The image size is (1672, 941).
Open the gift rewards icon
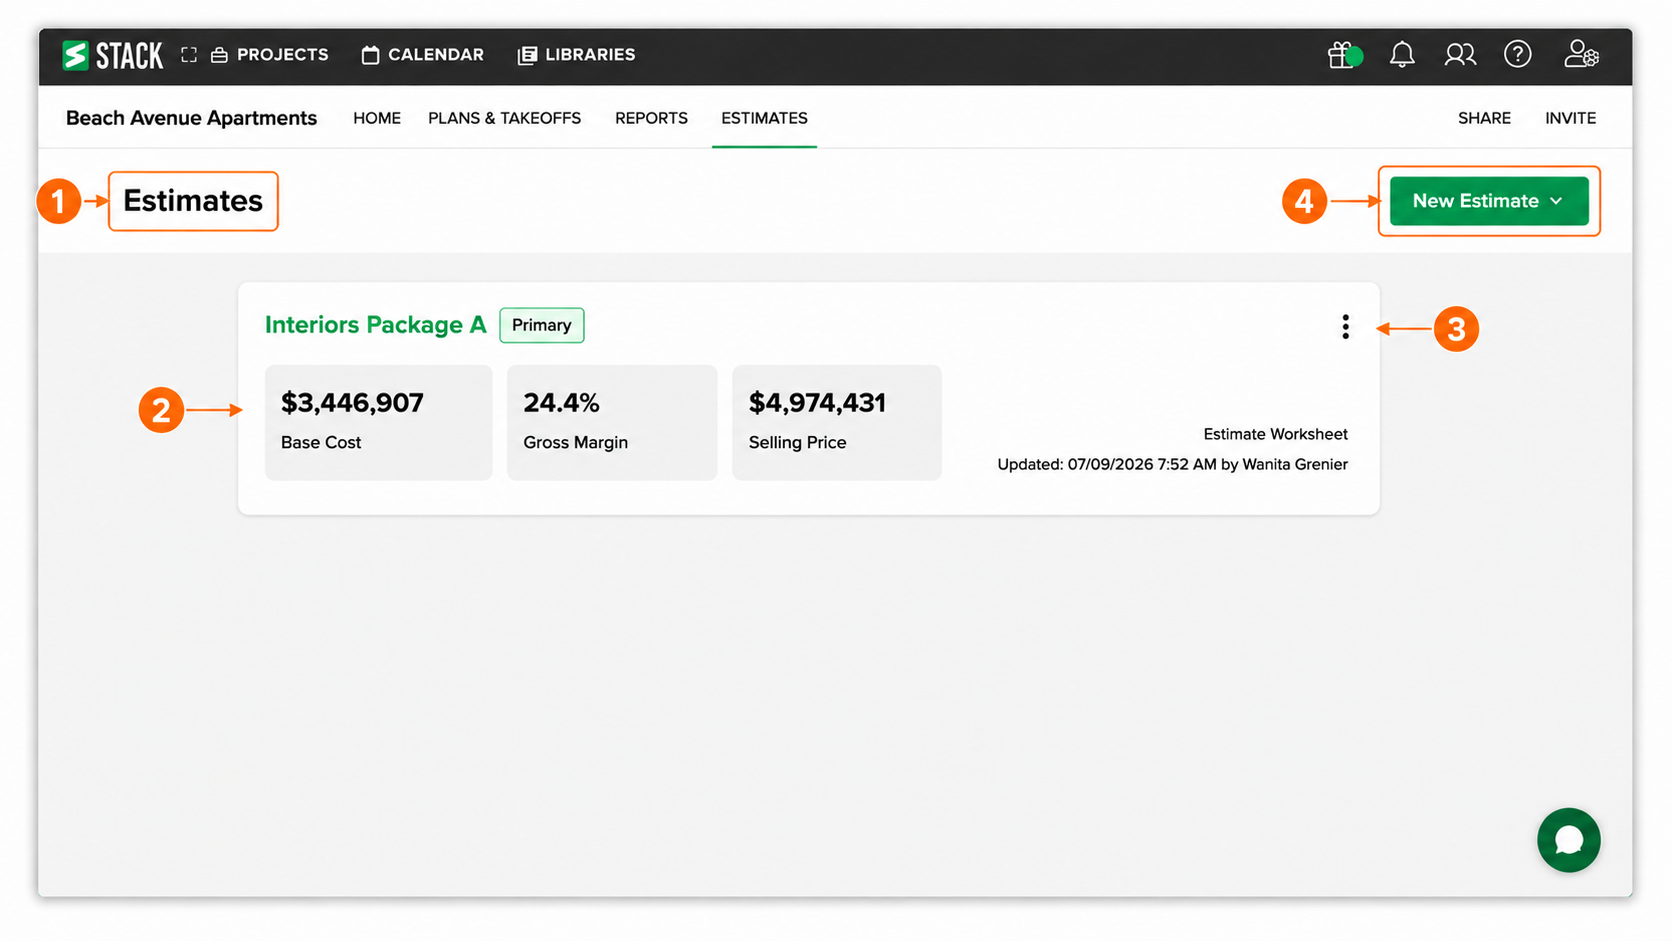point(1344,55)
